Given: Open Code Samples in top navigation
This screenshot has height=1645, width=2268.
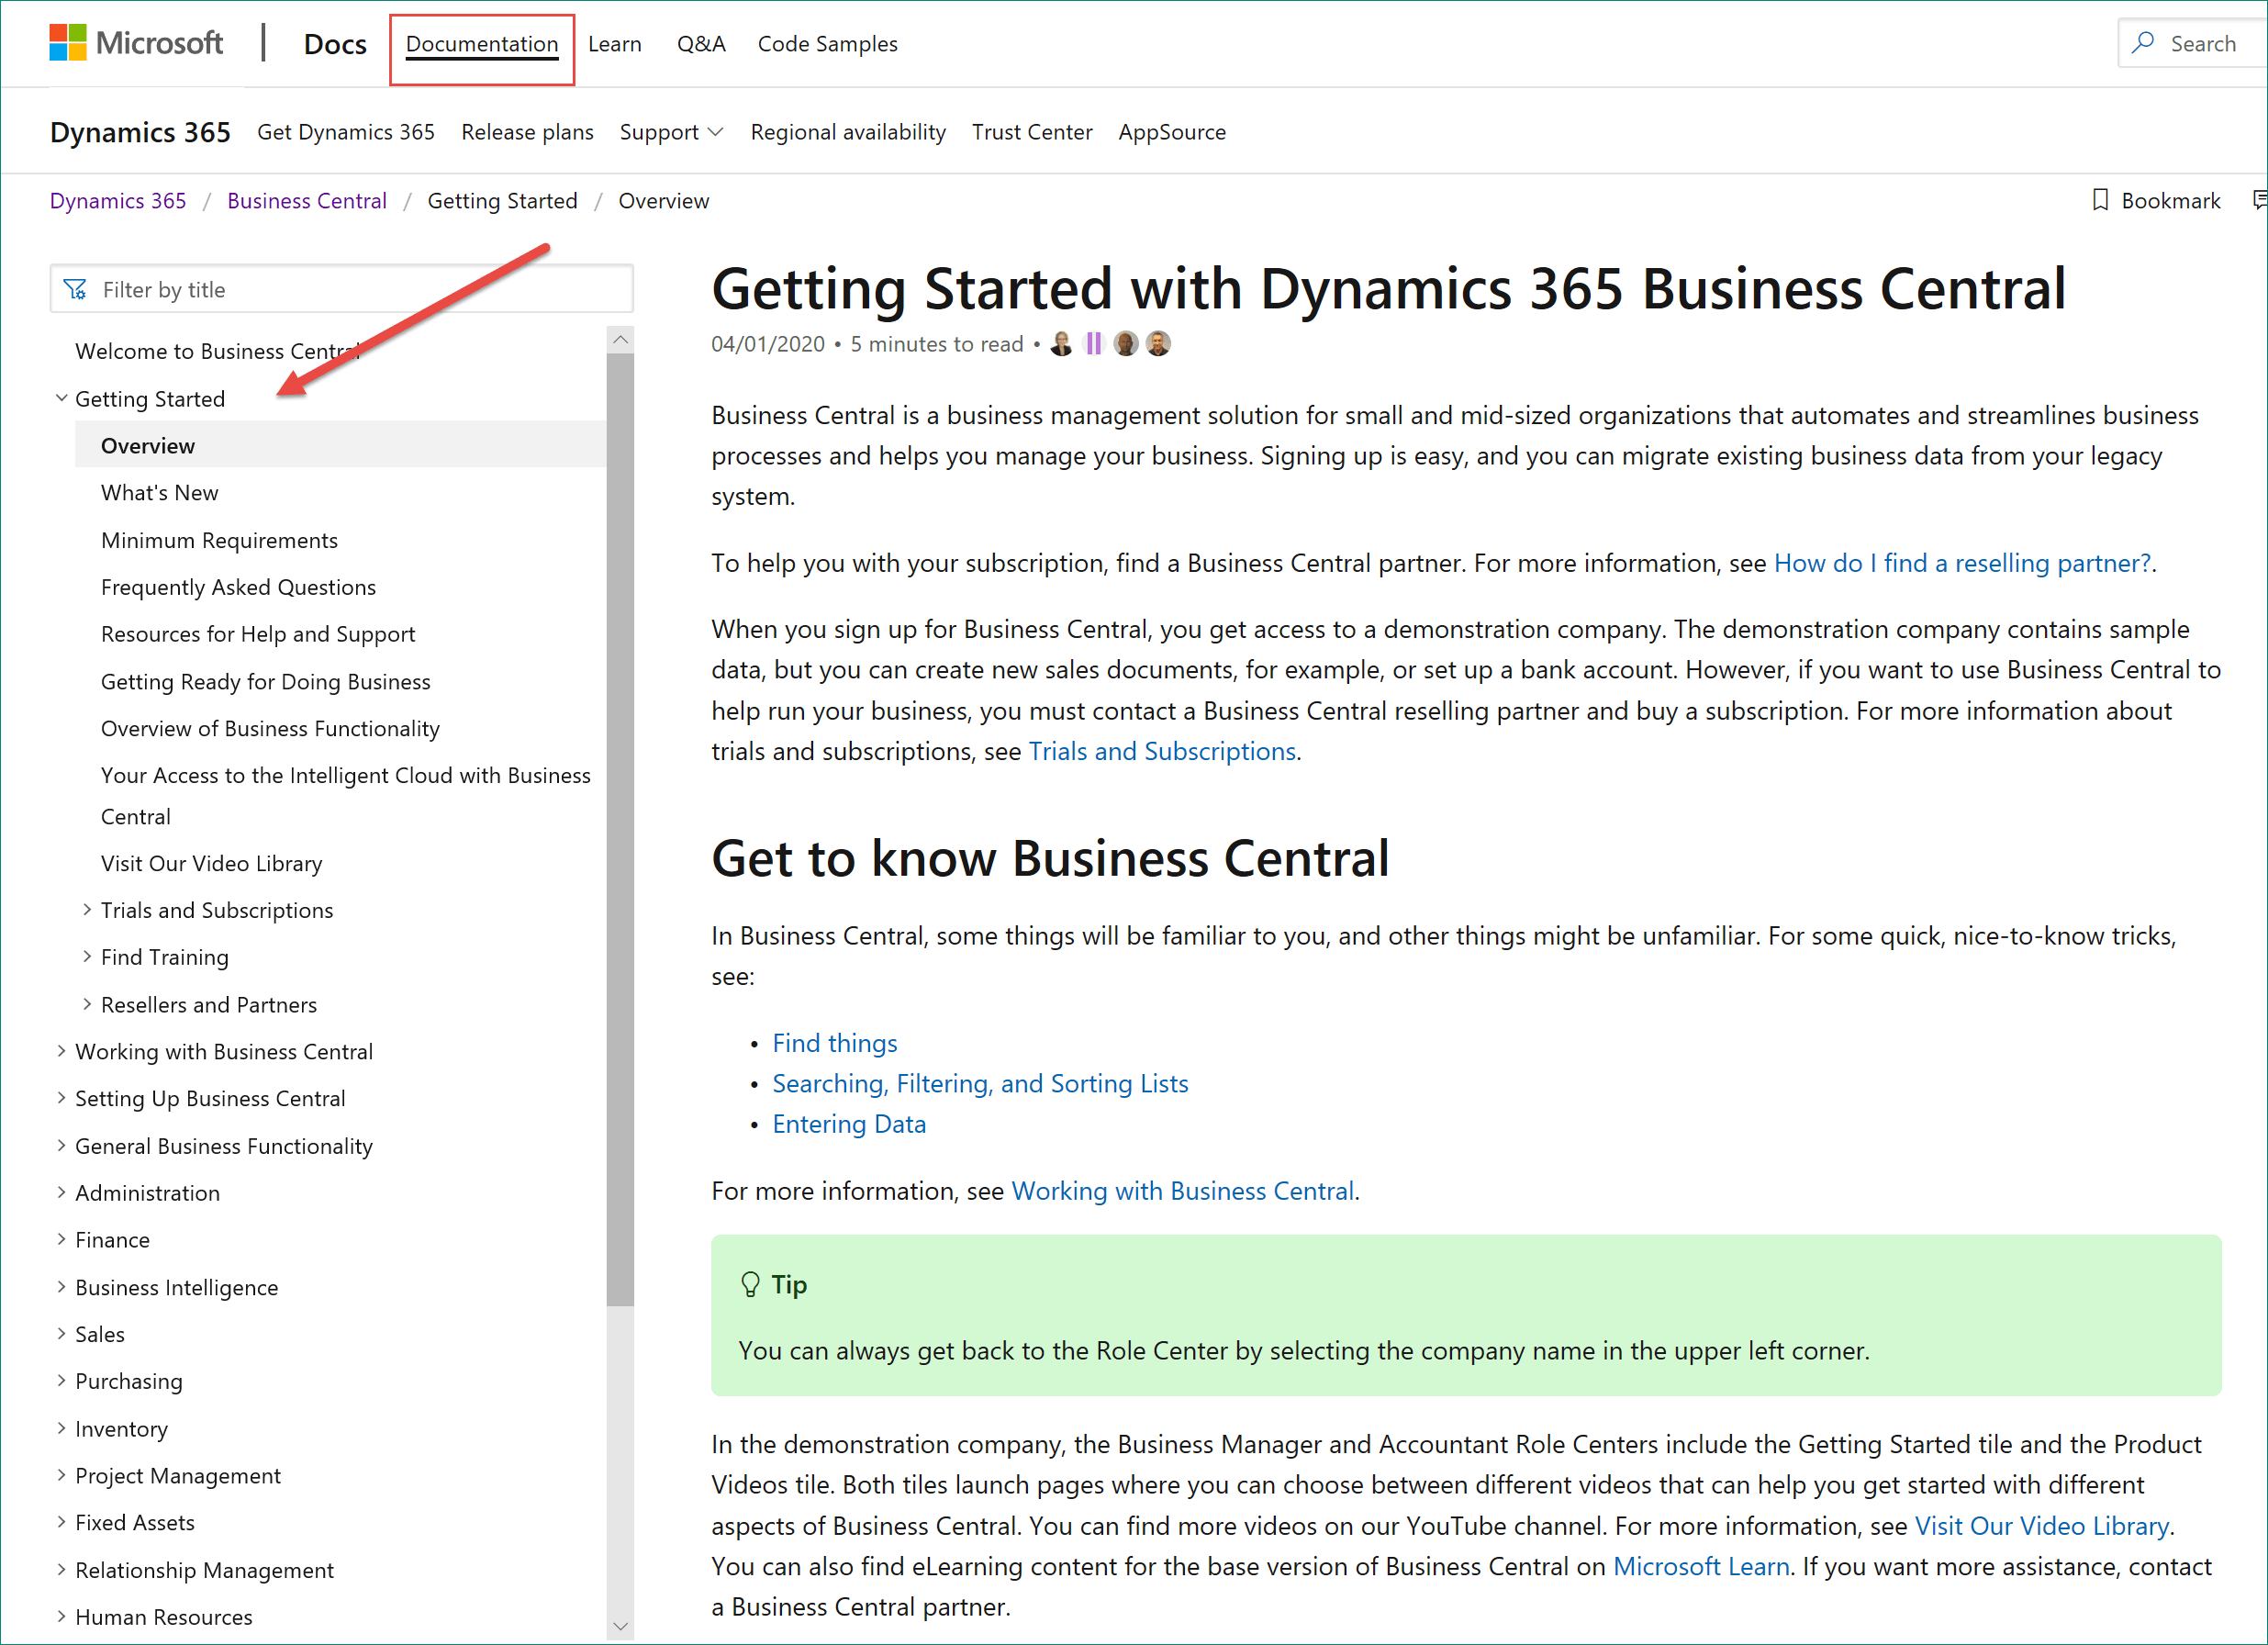Looking at the screenshot, I should pos(827,44).
